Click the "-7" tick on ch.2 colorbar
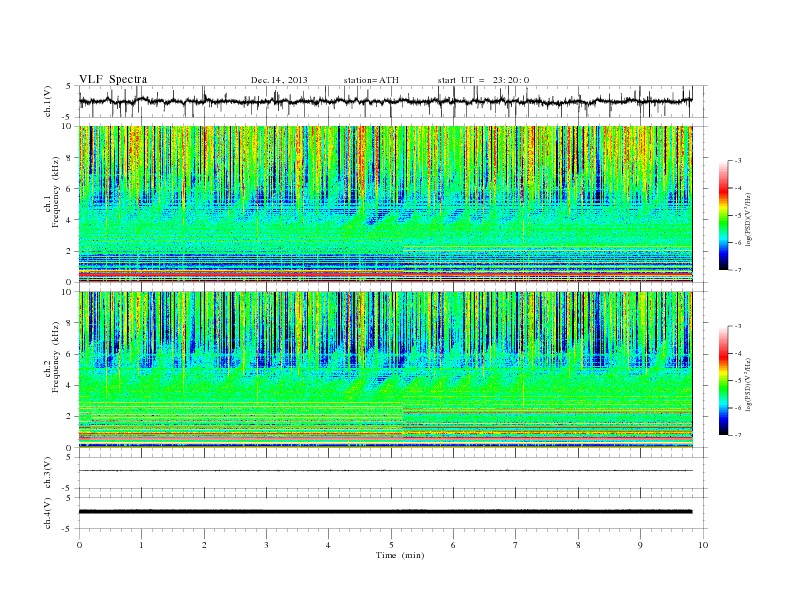This screenshot has width=792, height=612. coord(737,435)
